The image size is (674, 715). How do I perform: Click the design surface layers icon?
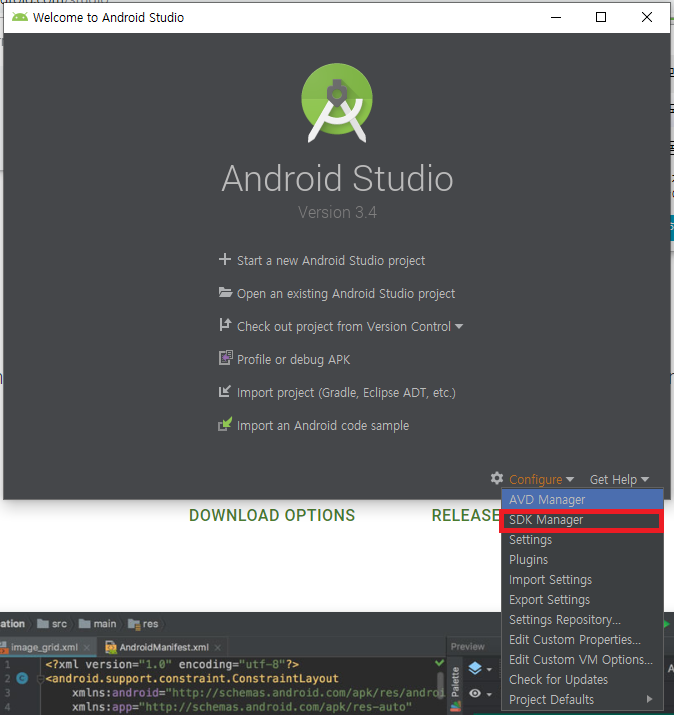(475, 668)
